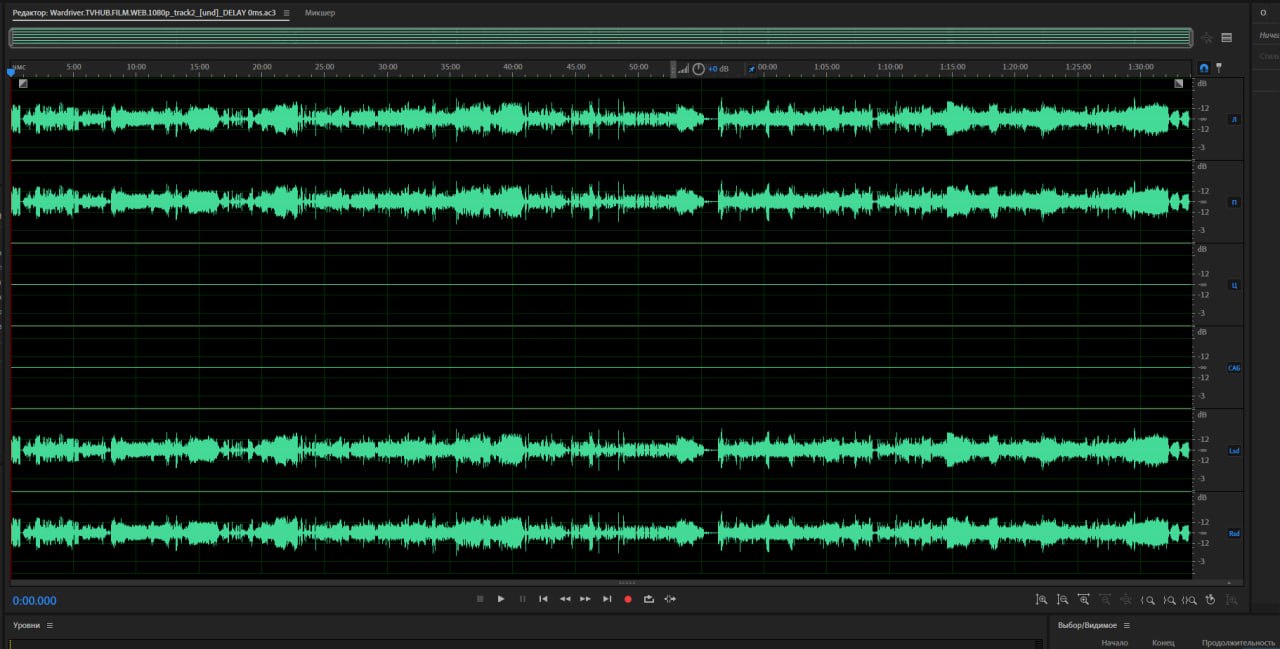The image size is (1280, 649).
Task: Click the 0:00.000 timecode display
Action: point(35,601)
